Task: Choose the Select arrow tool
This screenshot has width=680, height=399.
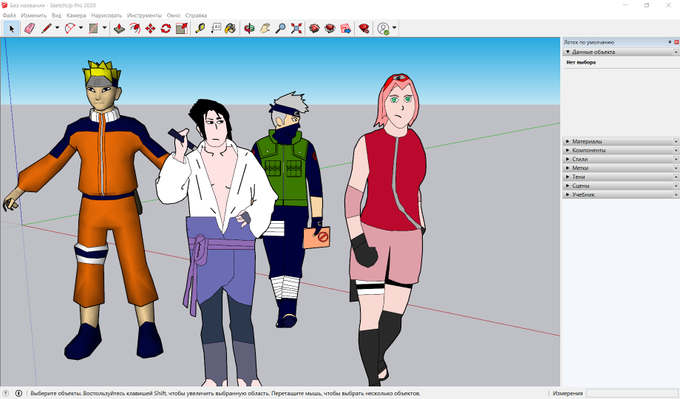Action: tap(12, 29)
